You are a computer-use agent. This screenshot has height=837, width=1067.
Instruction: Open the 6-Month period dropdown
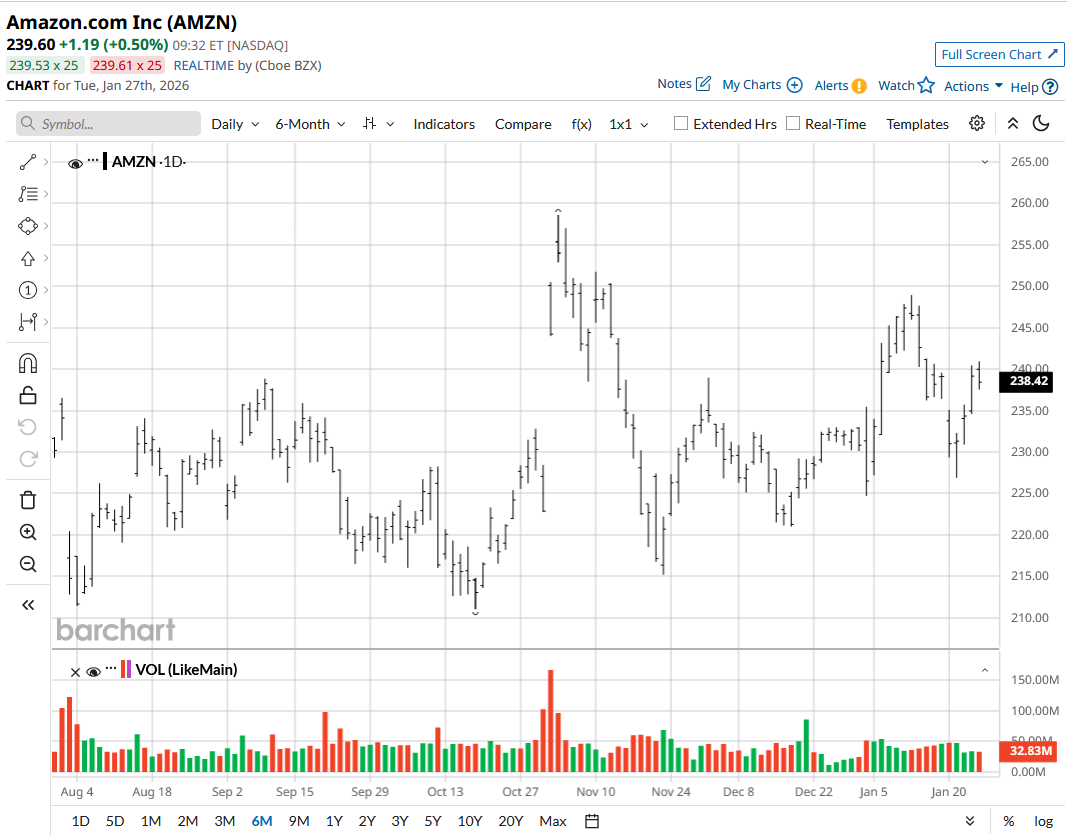pyautogui.click(x=310, y=124)
